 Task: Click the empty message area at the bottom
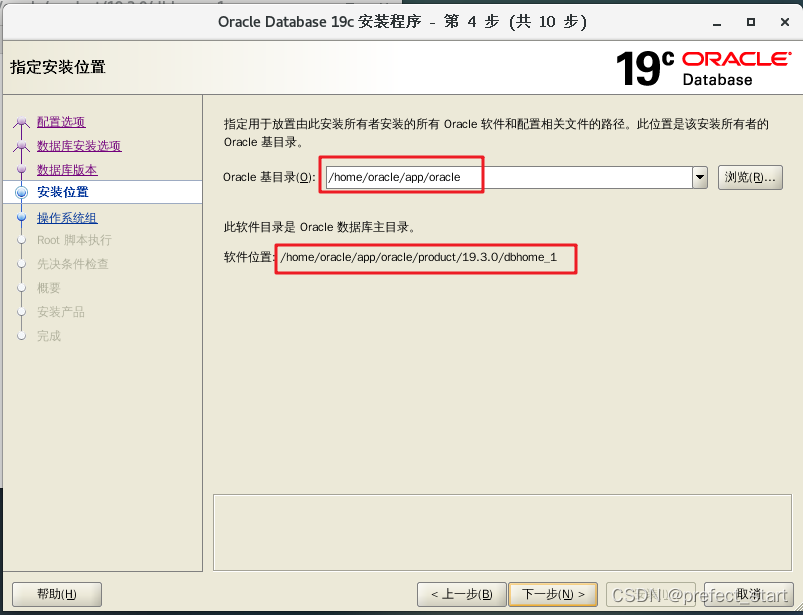(x=502, y=532)
